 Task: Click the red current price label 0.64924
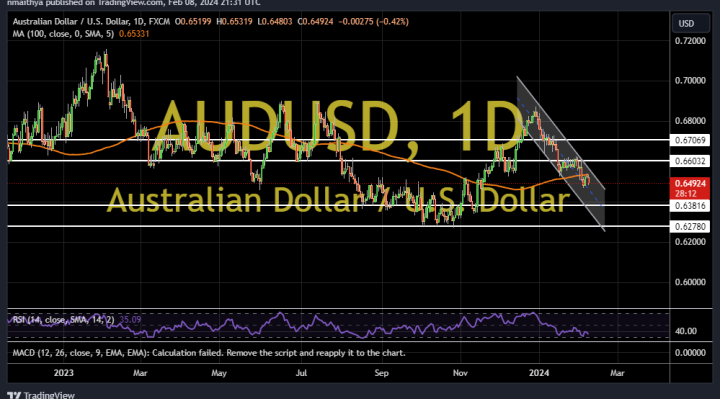point(690,184)
